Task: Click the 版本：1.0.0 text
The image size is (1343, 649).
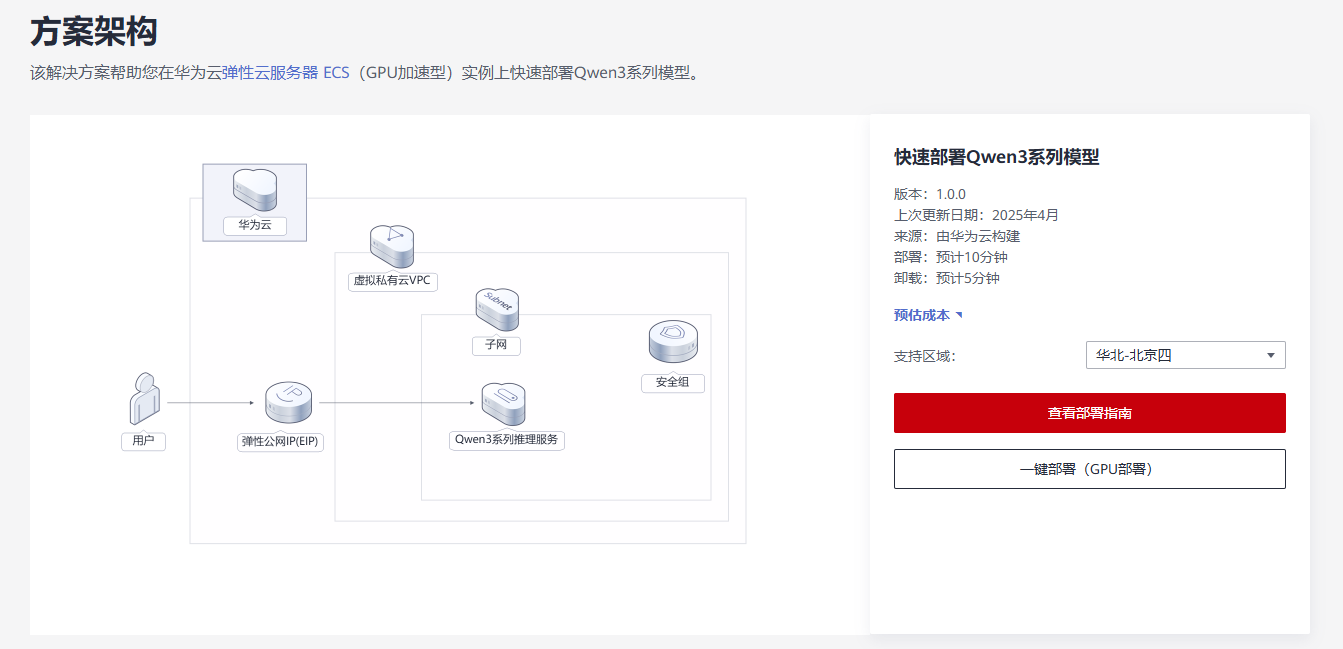Action: point(930,194)
